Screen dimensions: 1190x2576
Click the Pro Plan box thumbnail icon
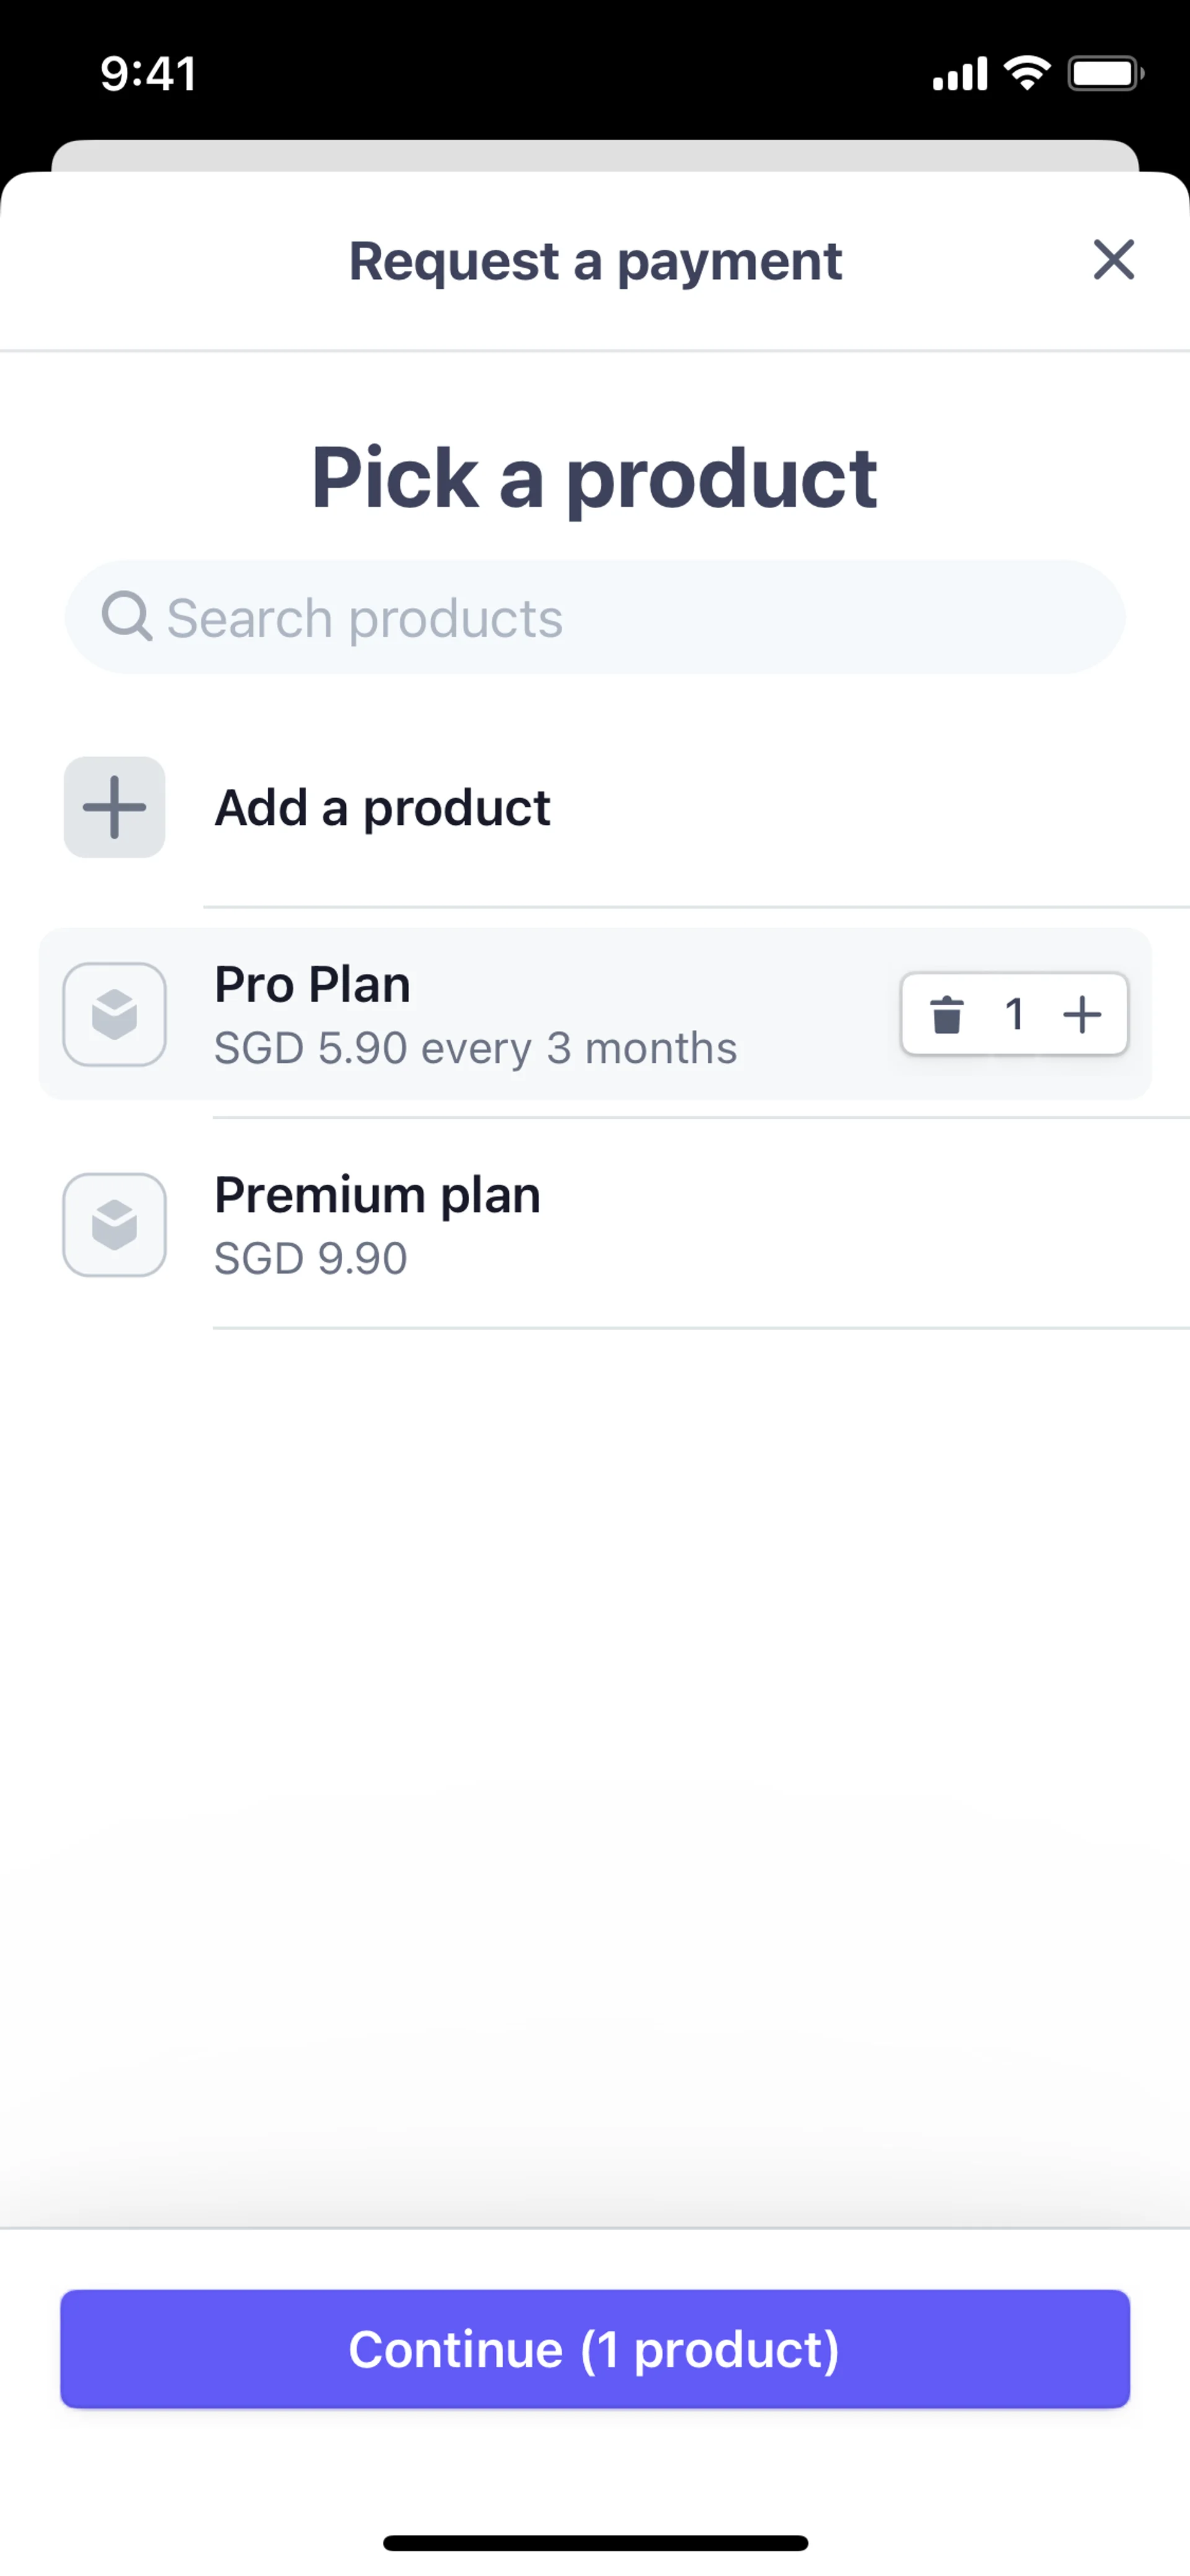pos(115,1014)
